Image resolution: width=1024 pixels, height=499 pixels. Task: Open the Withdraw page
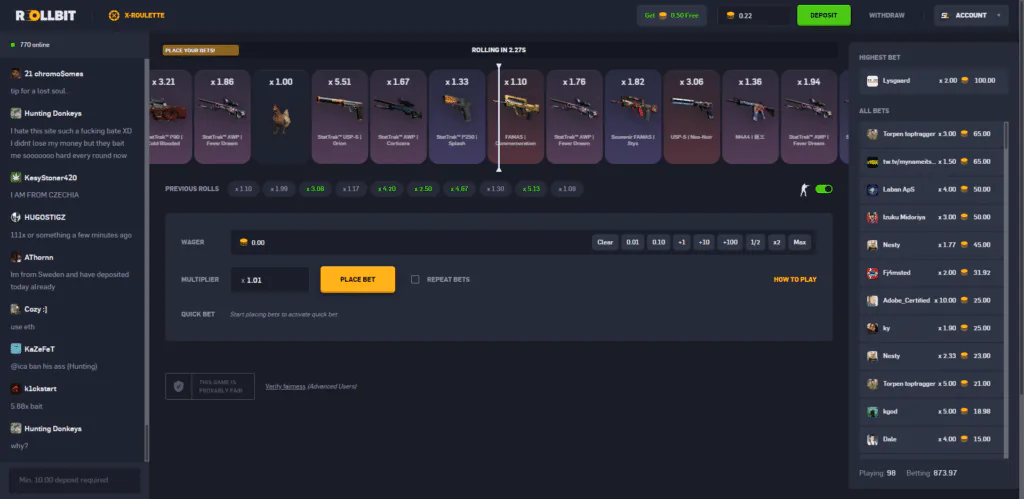pos(886,15)
